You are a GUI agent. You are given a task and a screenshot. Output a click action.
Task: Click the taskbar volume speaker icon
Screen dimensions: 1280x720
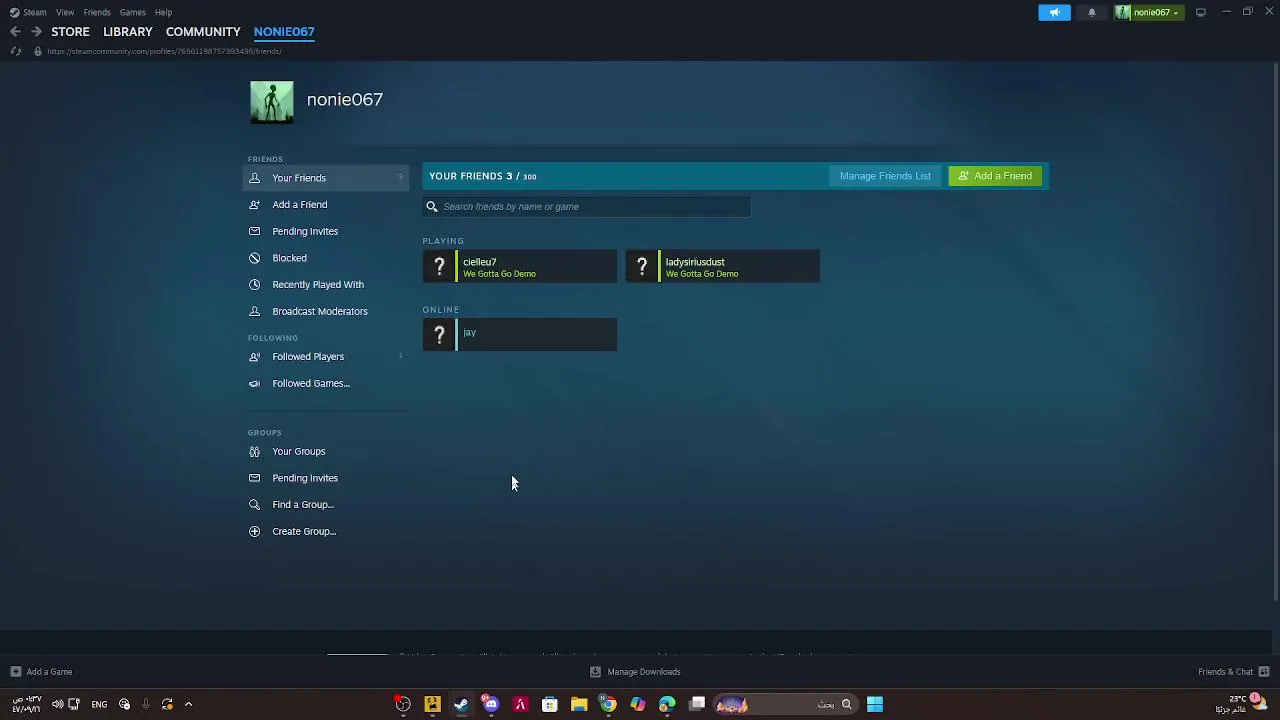(57, 705)
